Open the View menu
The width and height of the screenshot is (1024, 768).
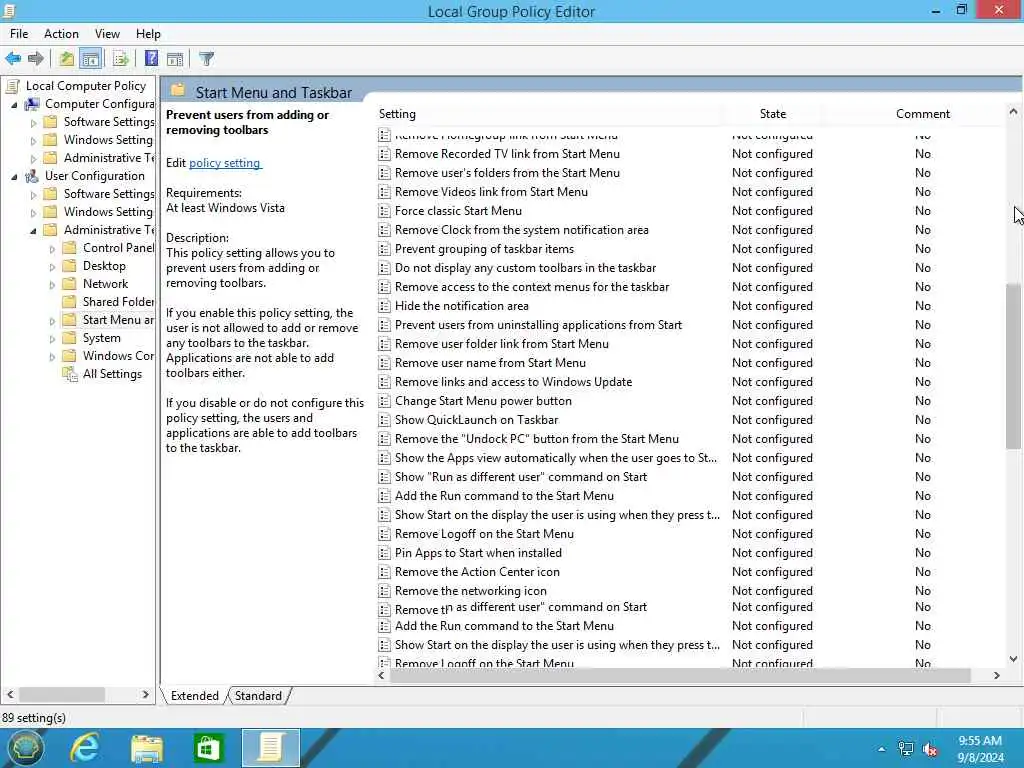107,34
